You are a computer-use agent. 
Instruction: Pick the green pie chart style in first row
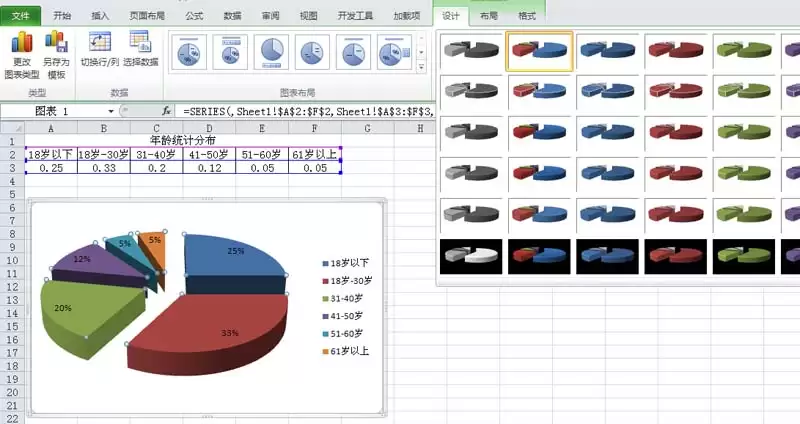click(741, 50)
